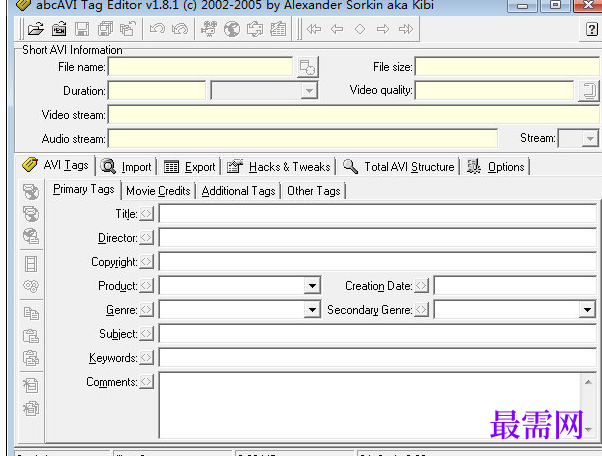Click the bracket button beside Video quality

pyautogui.click(x=589, y=91)
